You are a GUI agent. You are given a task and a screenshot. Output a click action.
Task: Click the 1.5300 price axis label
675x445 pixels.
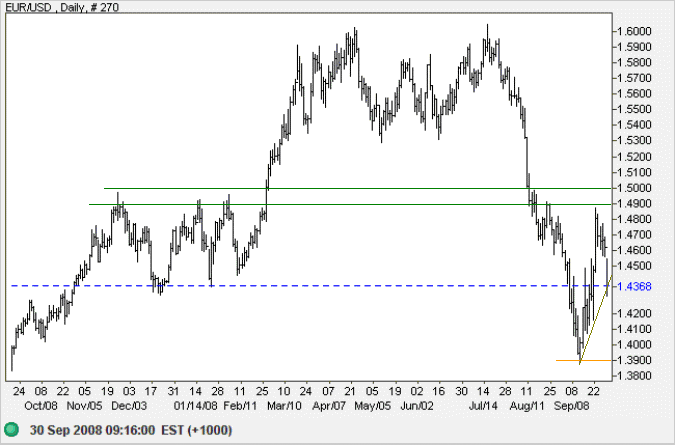(635, 140)
